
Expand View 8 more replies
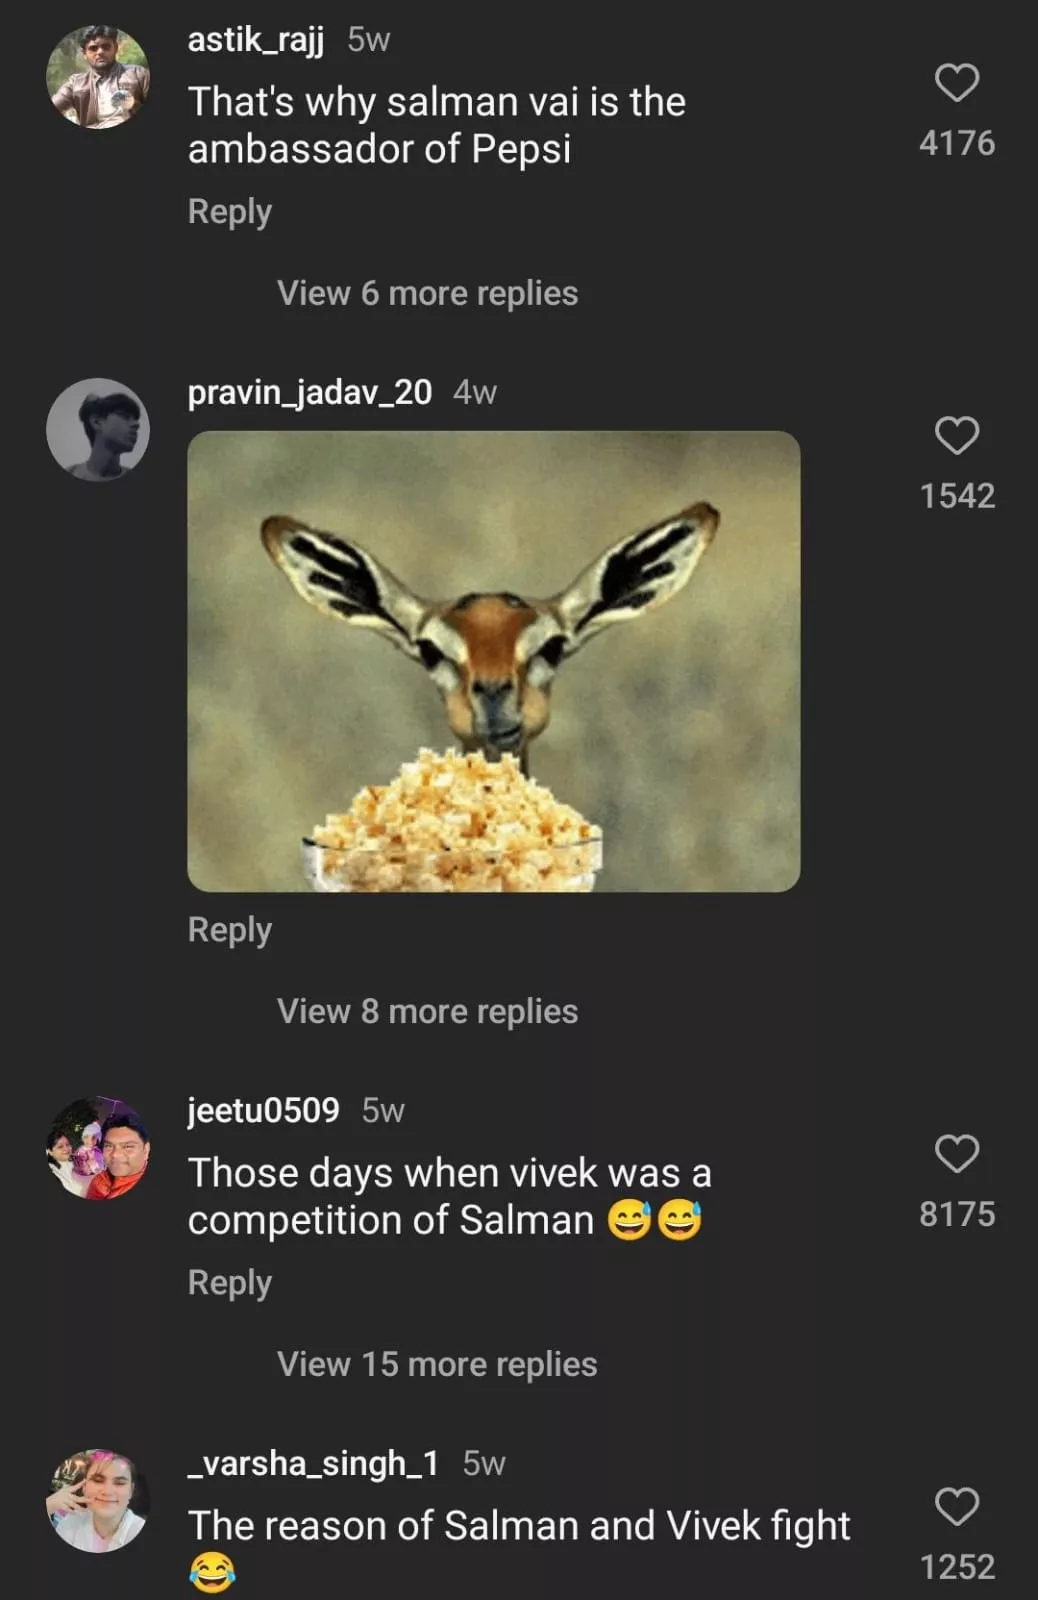tap(427, 1011)
